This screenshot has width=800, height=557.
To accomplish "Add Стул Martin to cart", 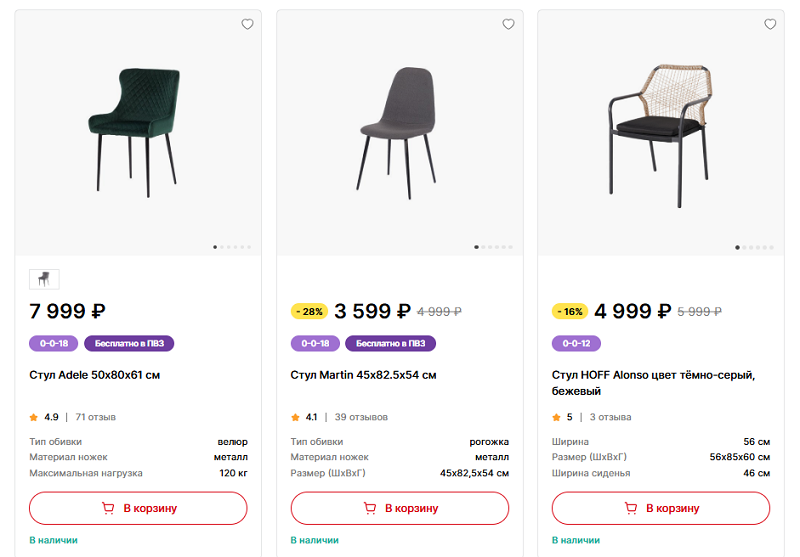I will (x=399, y=508).
